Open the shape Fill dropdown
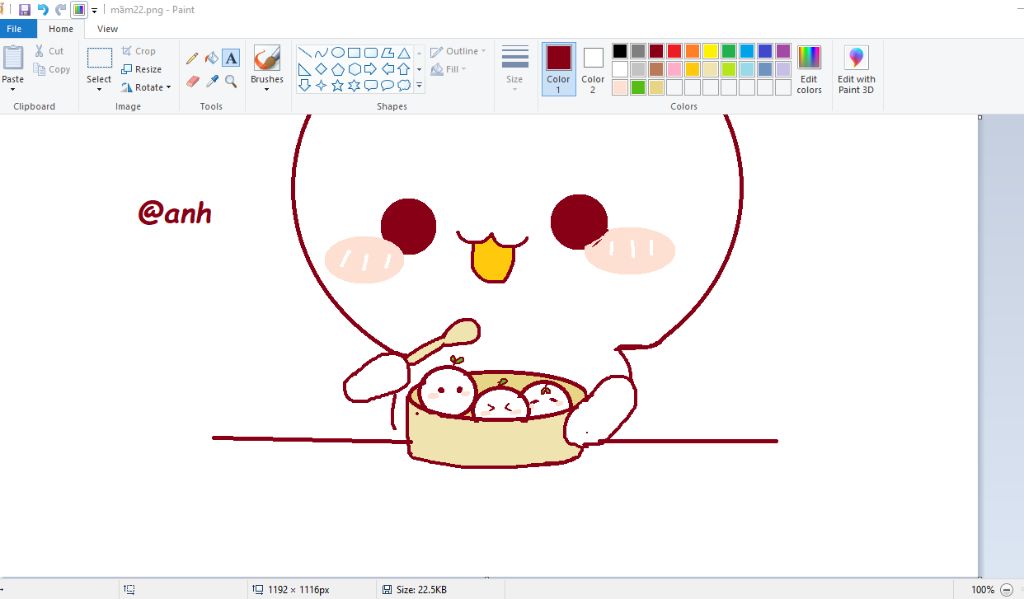The height and width of the screenshot is (599, 1024). [x=449, y=69]
